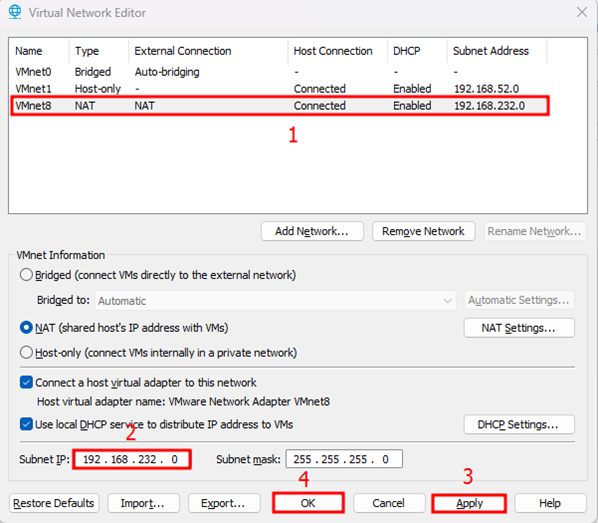Screen dimensions: 598x523
Task: Click the Name column header
Action: [39, 51]
